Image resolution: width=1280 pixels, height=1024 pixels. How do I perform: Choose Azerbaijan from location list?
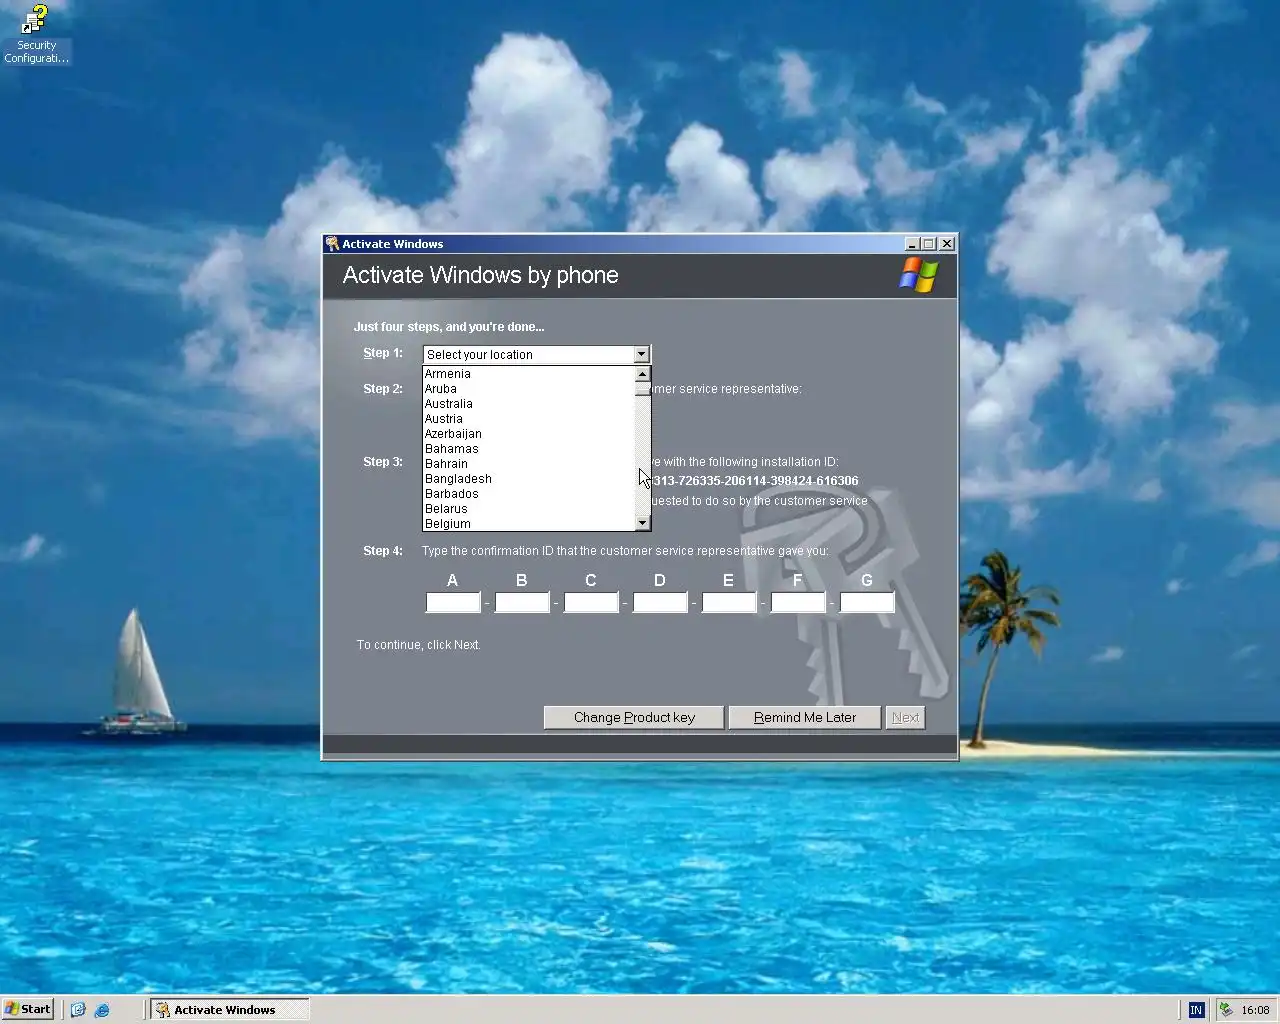529,434
